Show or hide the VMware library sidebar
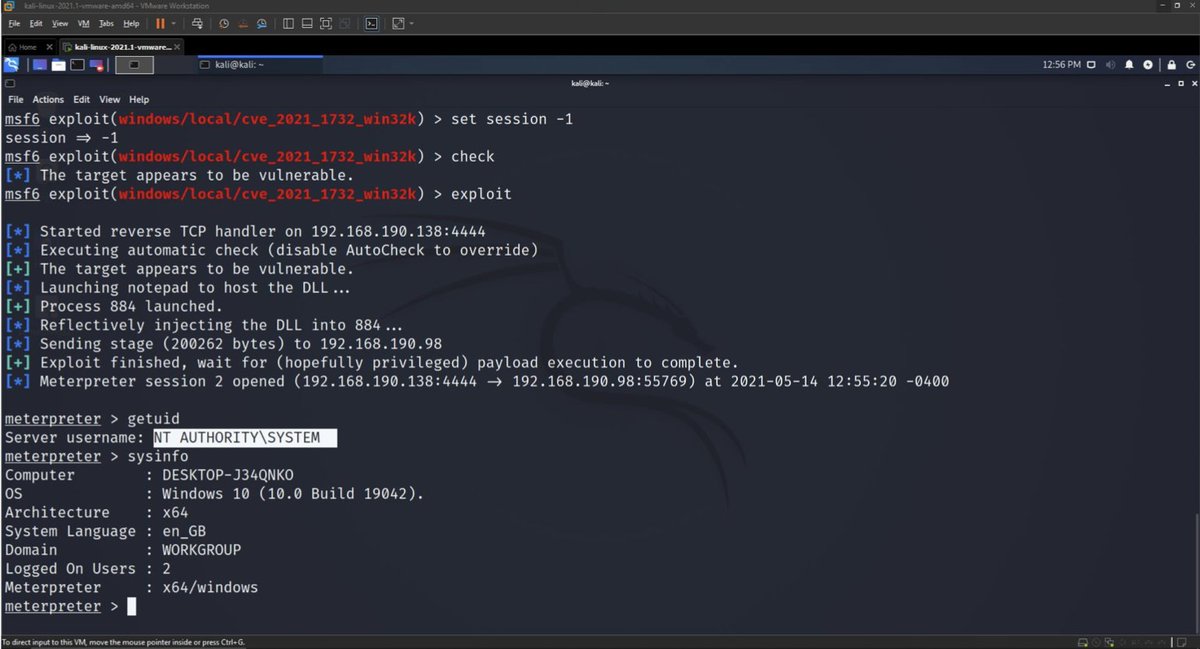Image resolution: width=1200 pixels, height=649 pixels. (x=288, y=23)
